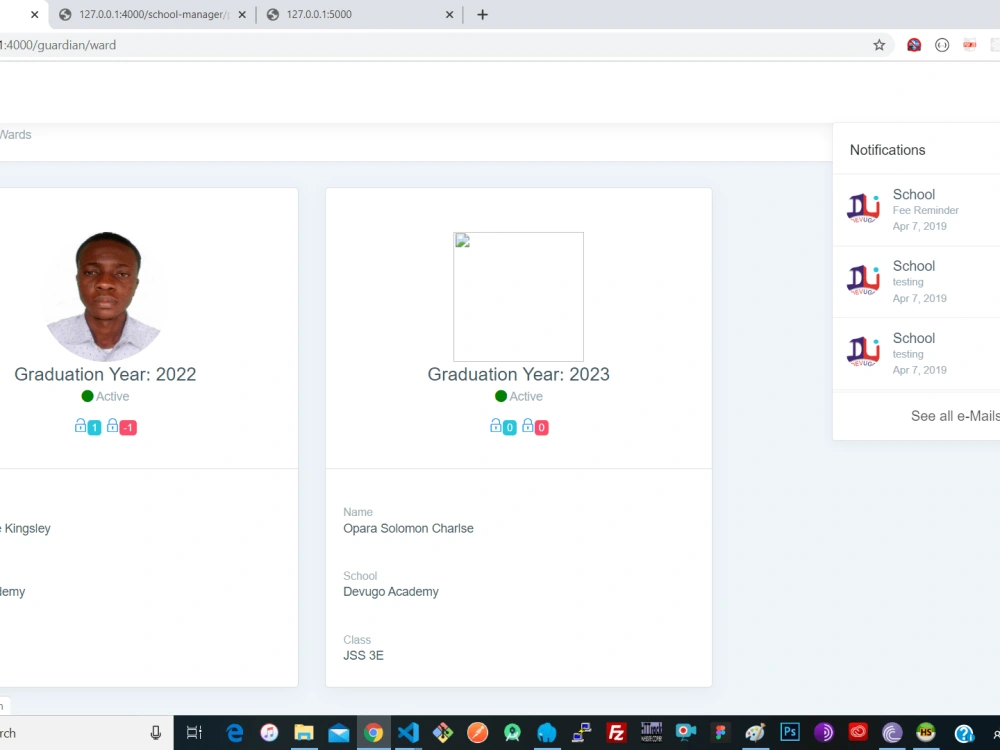Viewport: 1000px width, 750px height.
Task: Open Visual Studio Code from taskbar
Action: (x=408, y=733)
